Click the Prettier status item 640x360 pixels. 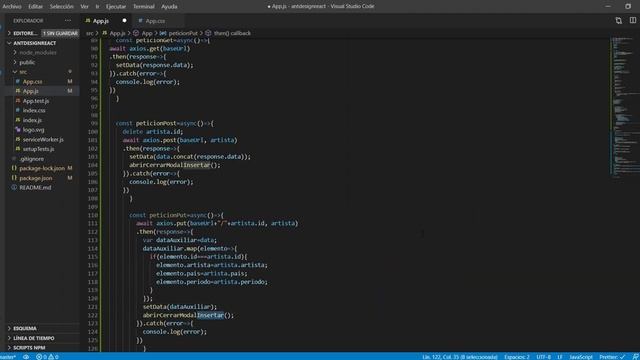(x=612, y=357)
